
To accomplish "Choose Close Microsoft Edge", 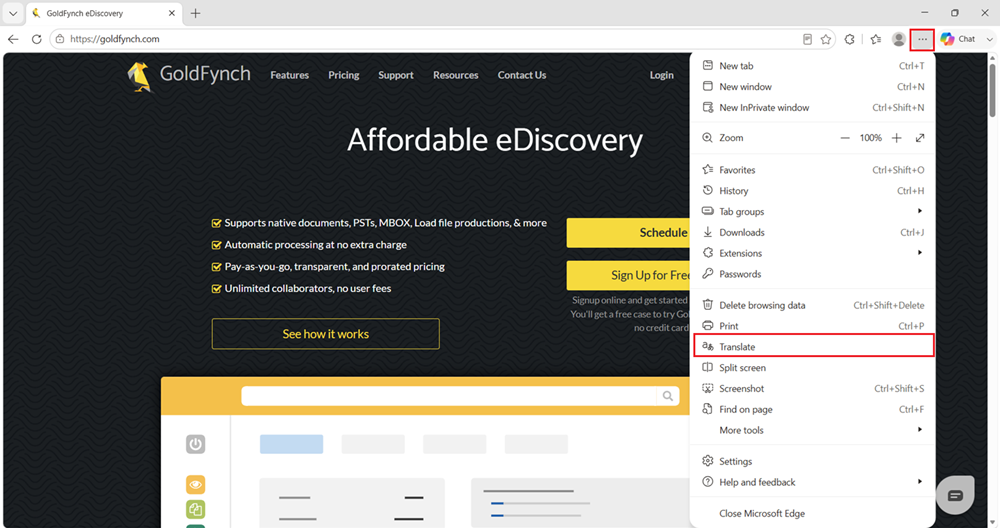I will (x=813, y=513).
